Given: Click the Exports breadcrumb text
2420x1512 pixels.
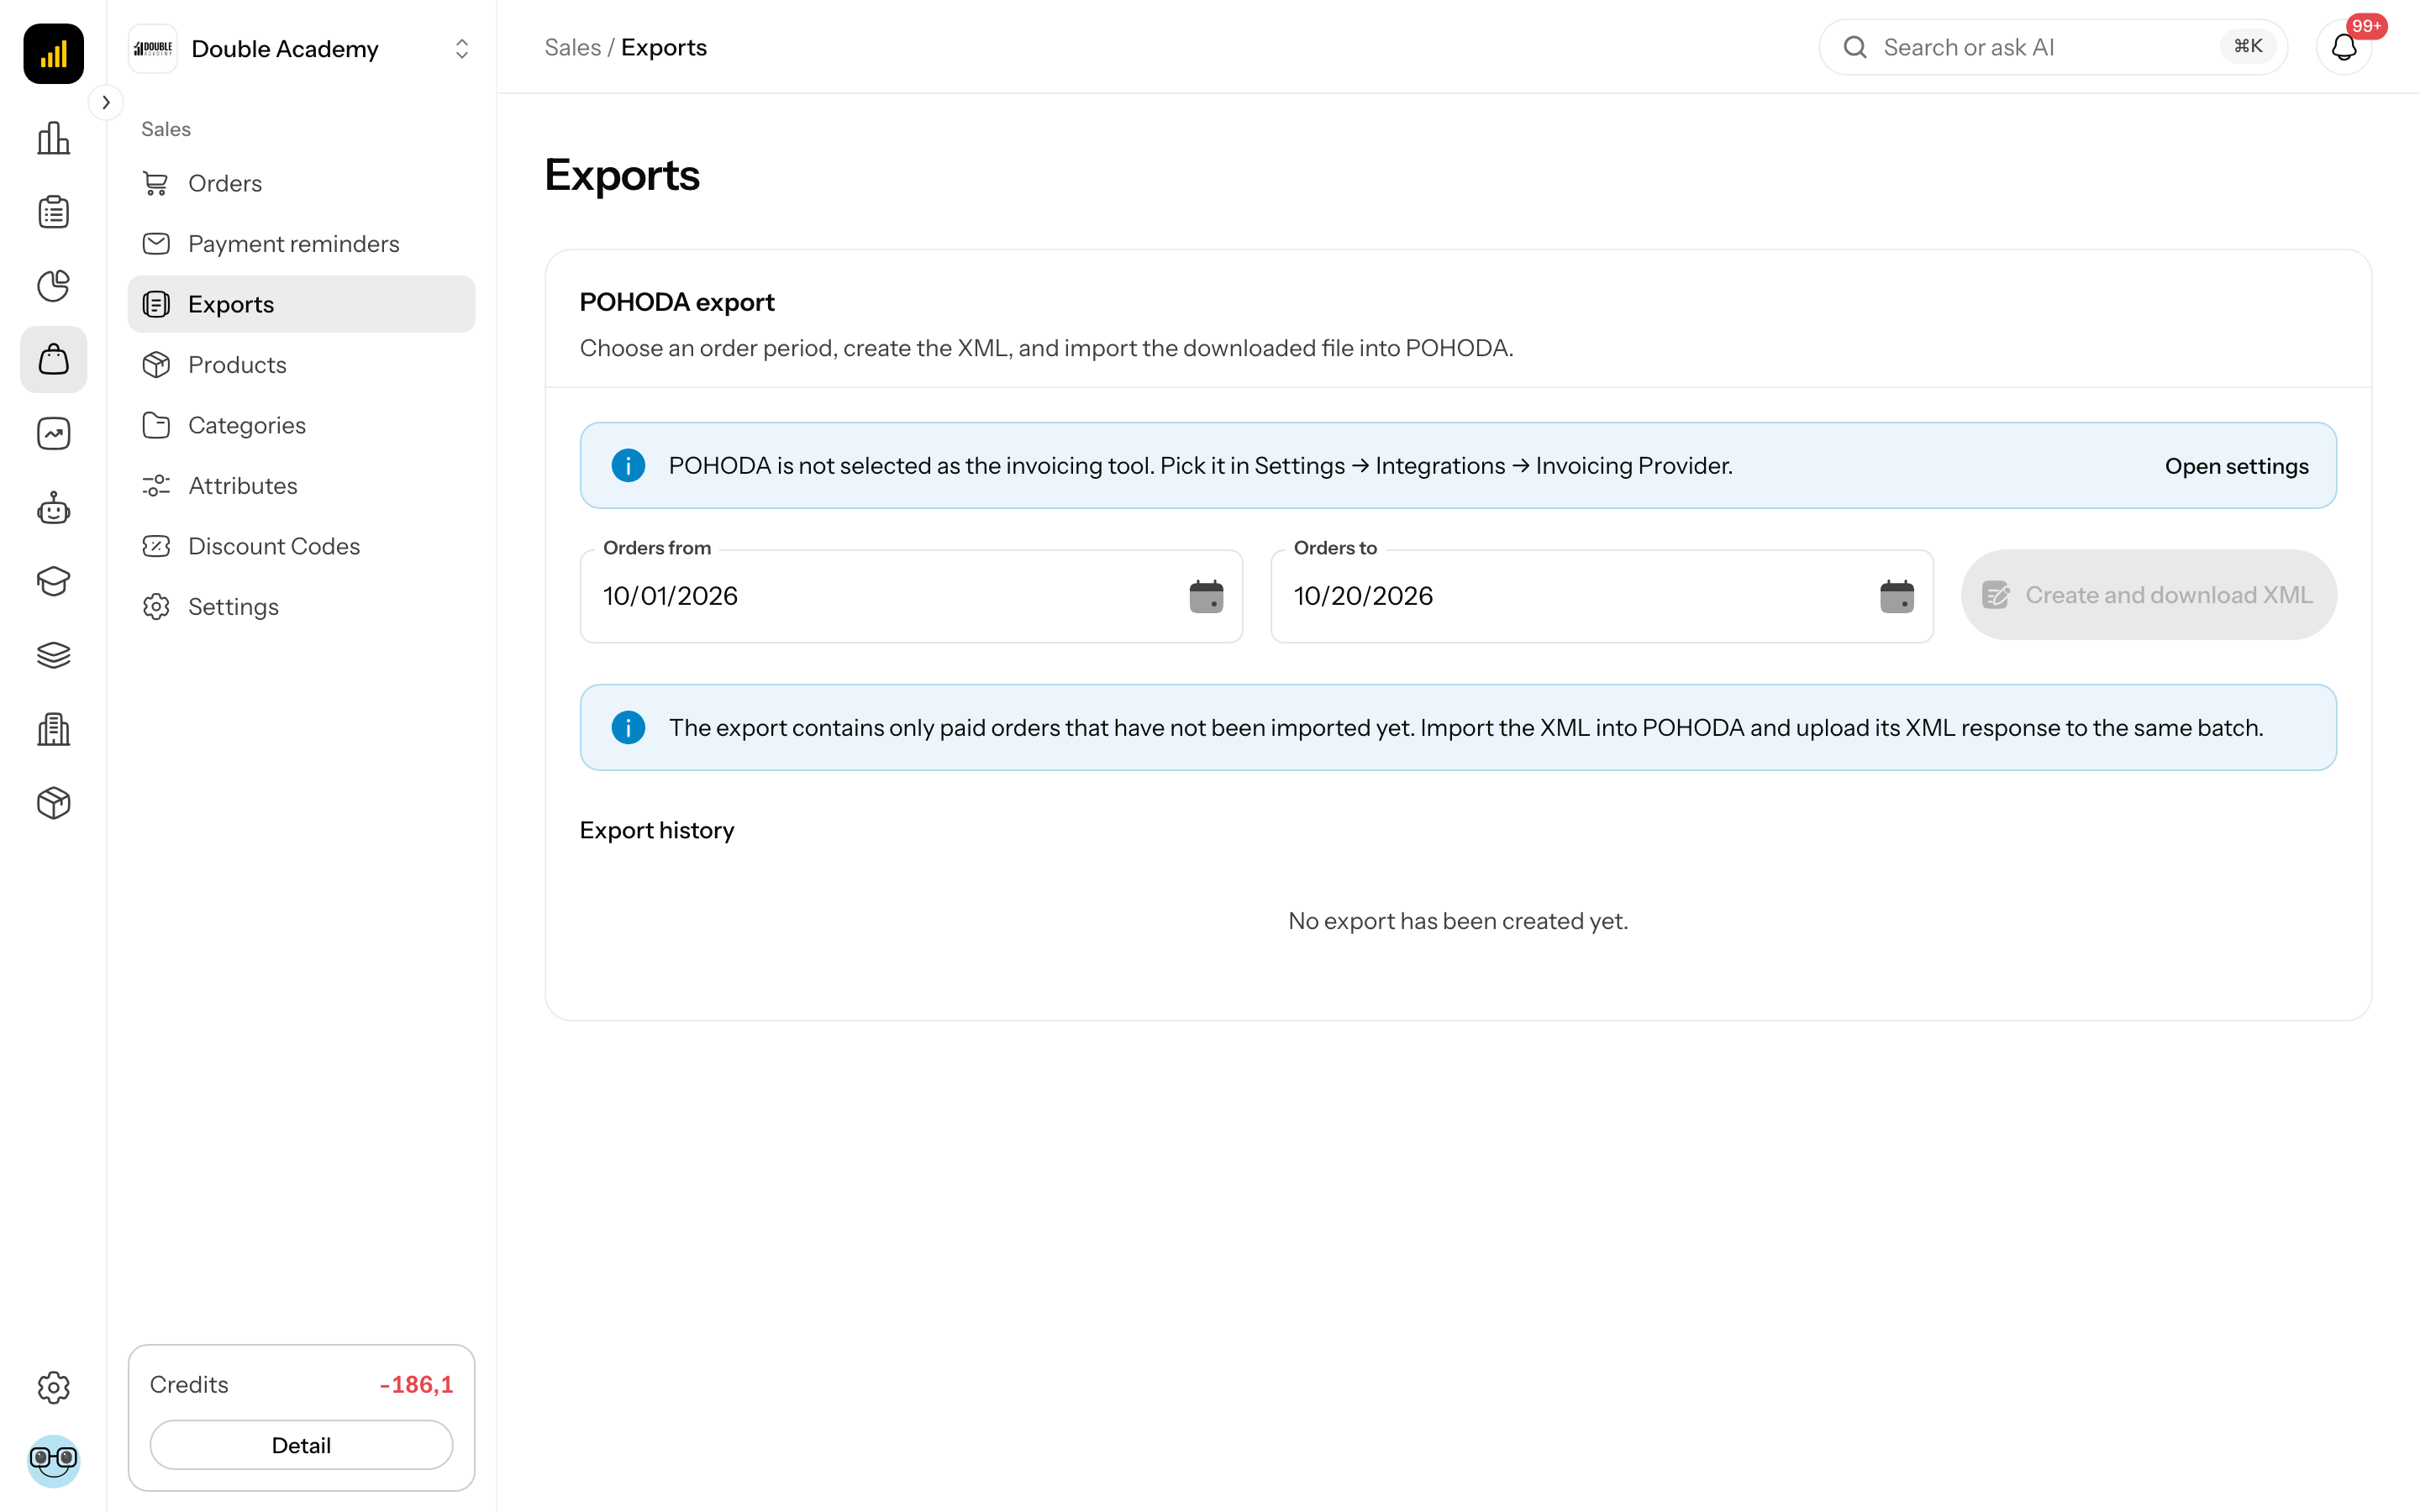Looking at the screenshot, I should tap(663, 47).
